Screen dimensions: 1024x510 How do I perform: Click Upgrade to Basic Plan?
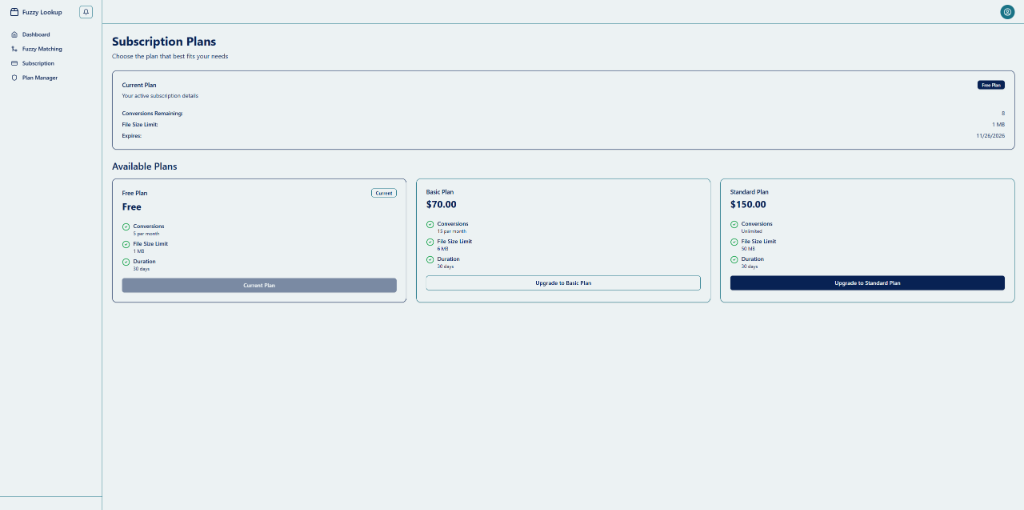(563, 283)
